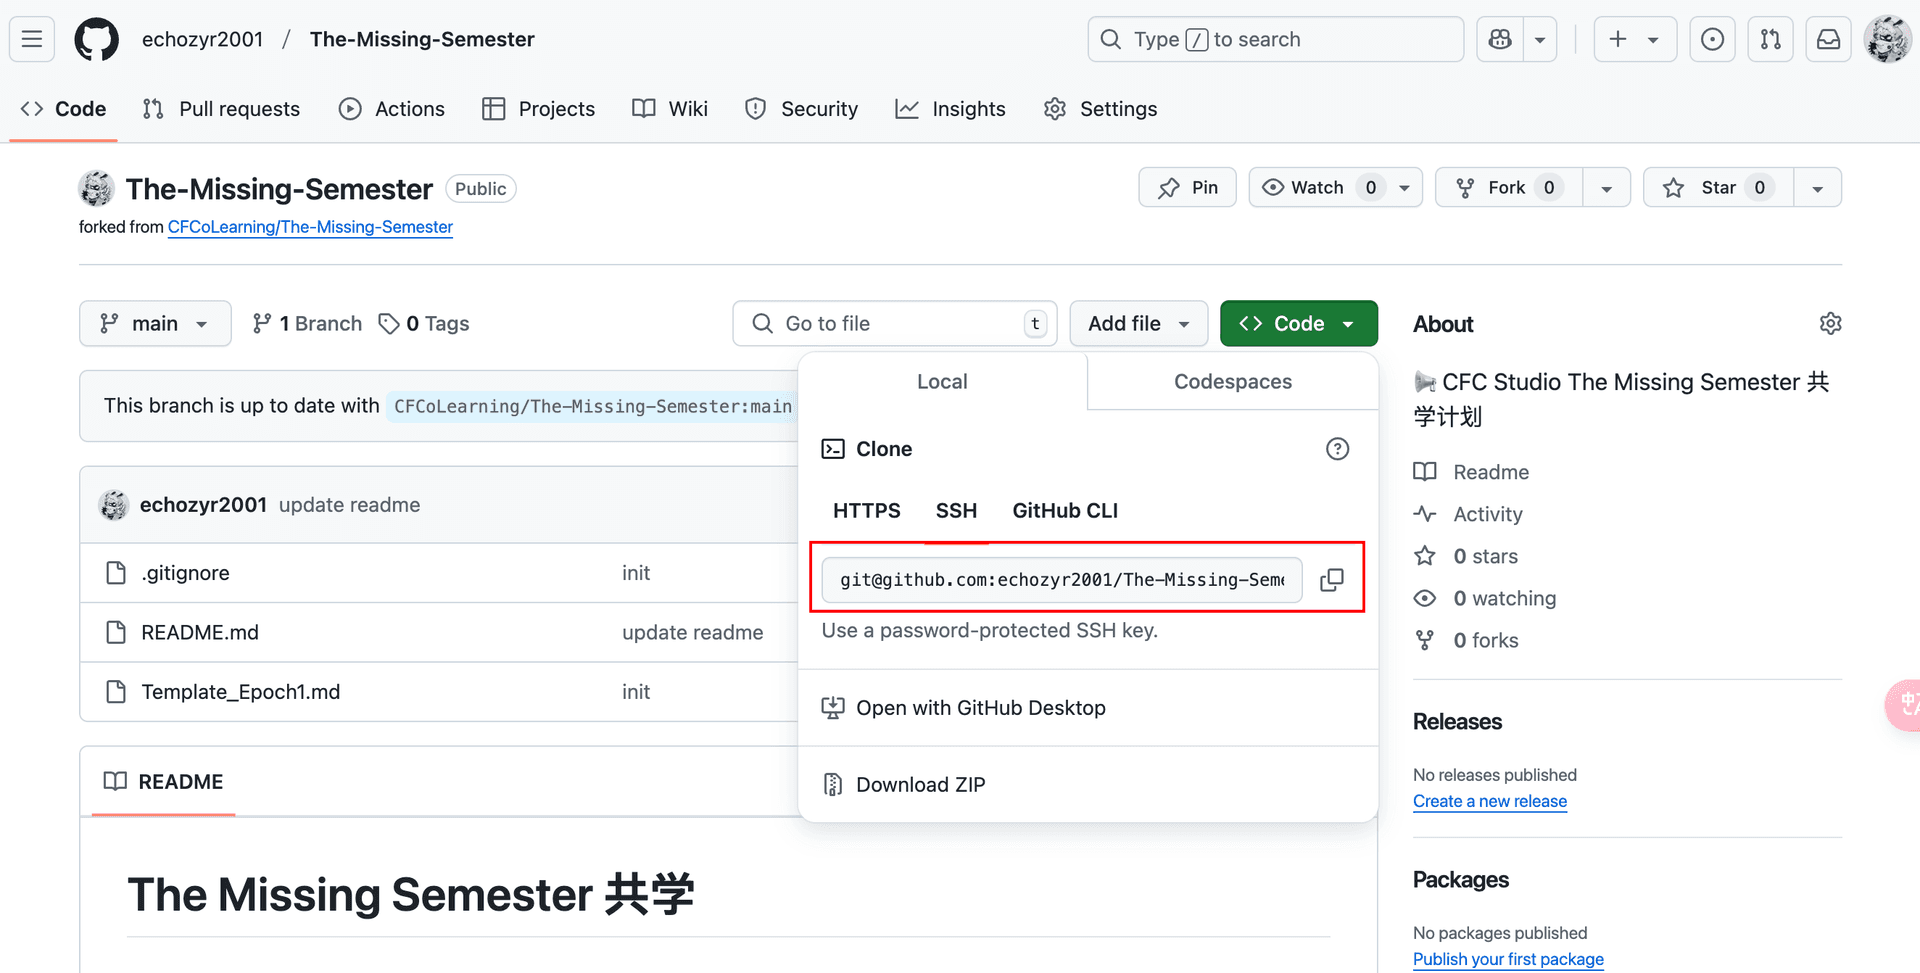
Task: Expand the main branch dropdown
Action: [155, 324]
